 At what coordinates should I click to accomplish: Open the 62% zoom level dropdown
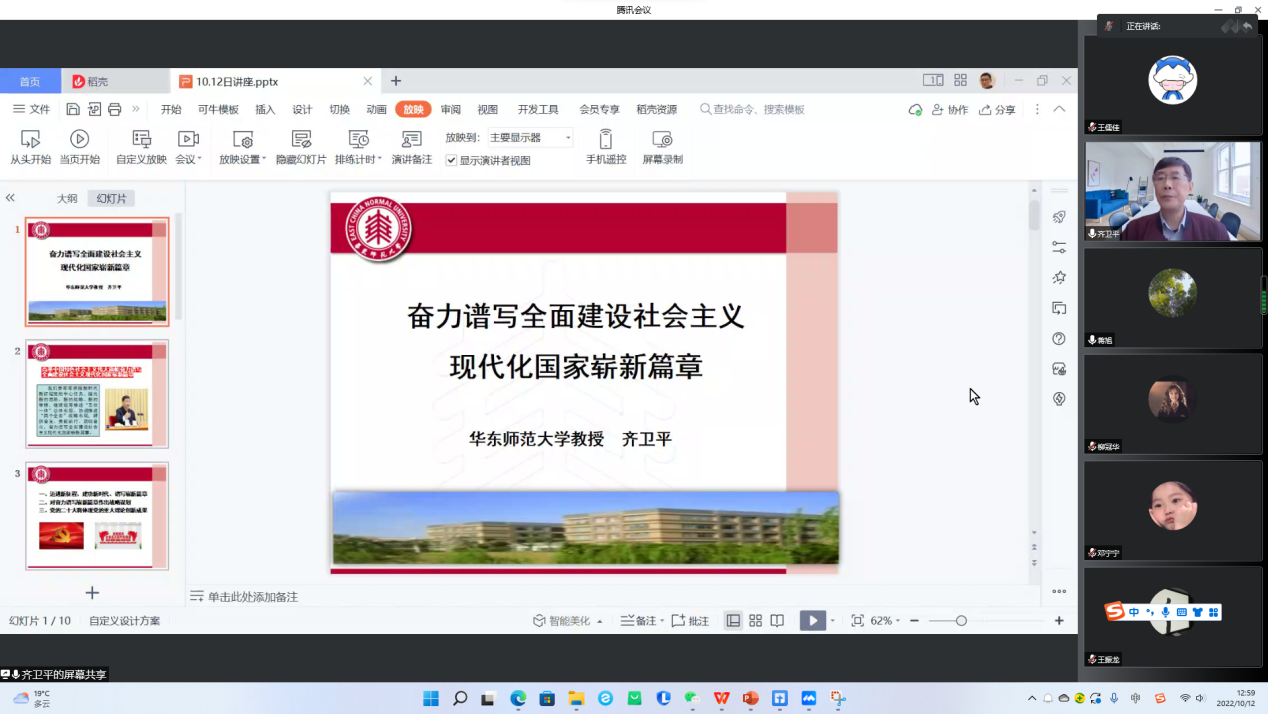coord(885,621)
